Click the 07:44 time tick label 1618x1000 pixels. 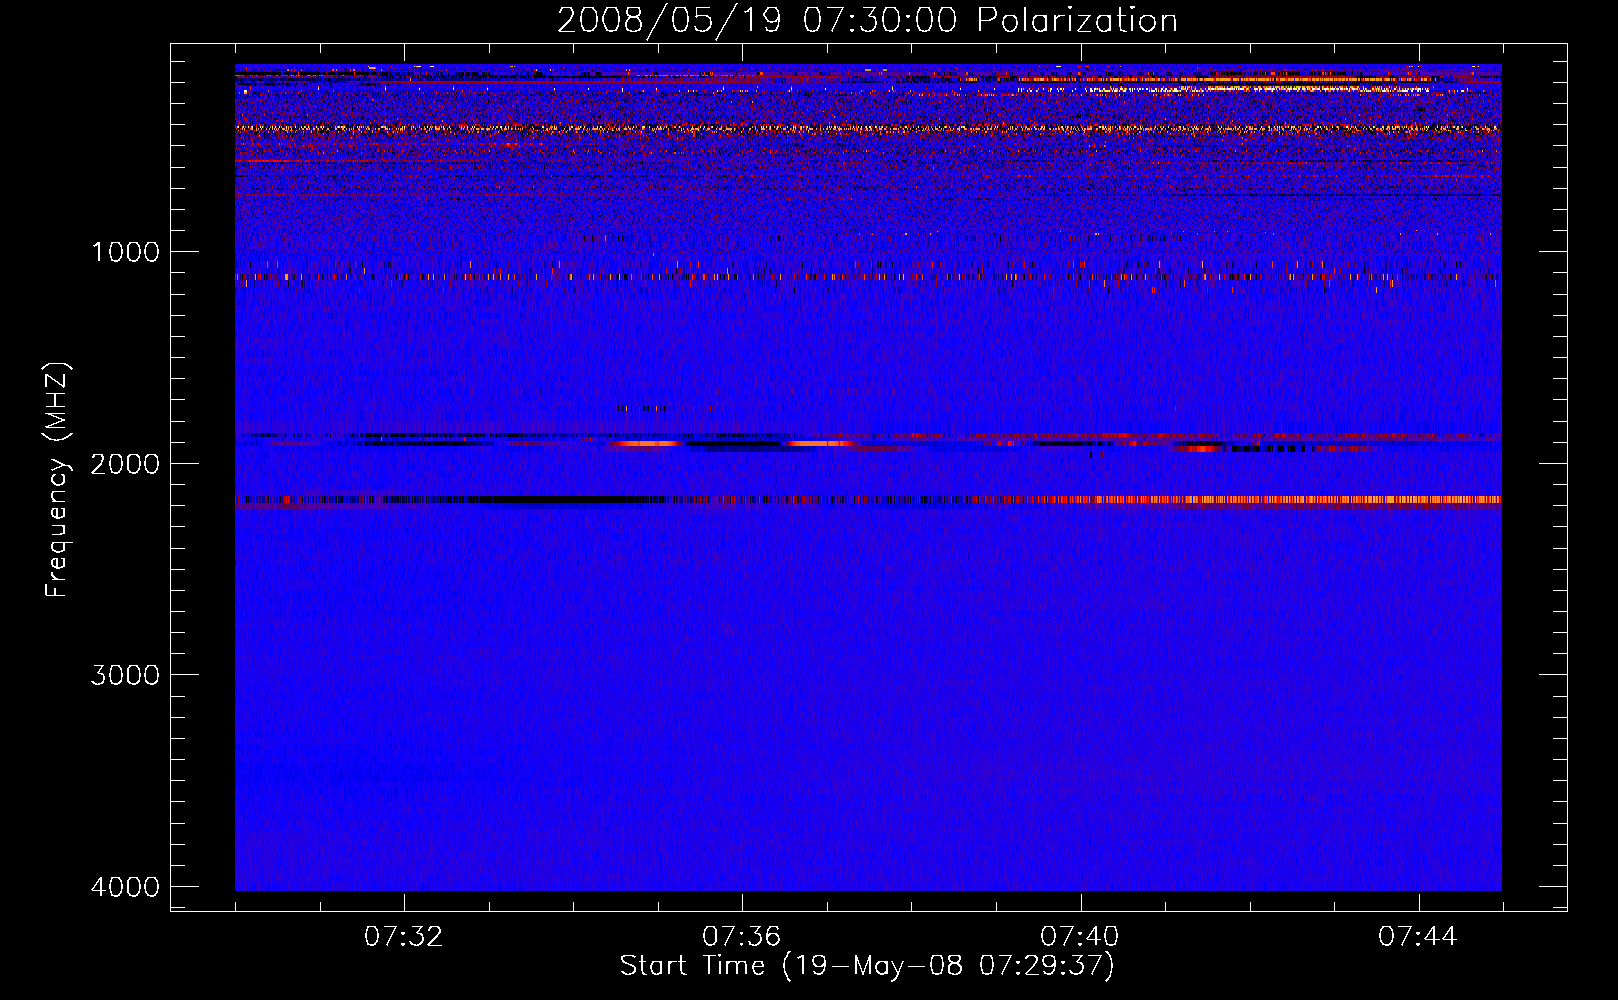pyautogui.click(x=1418, y=937)
